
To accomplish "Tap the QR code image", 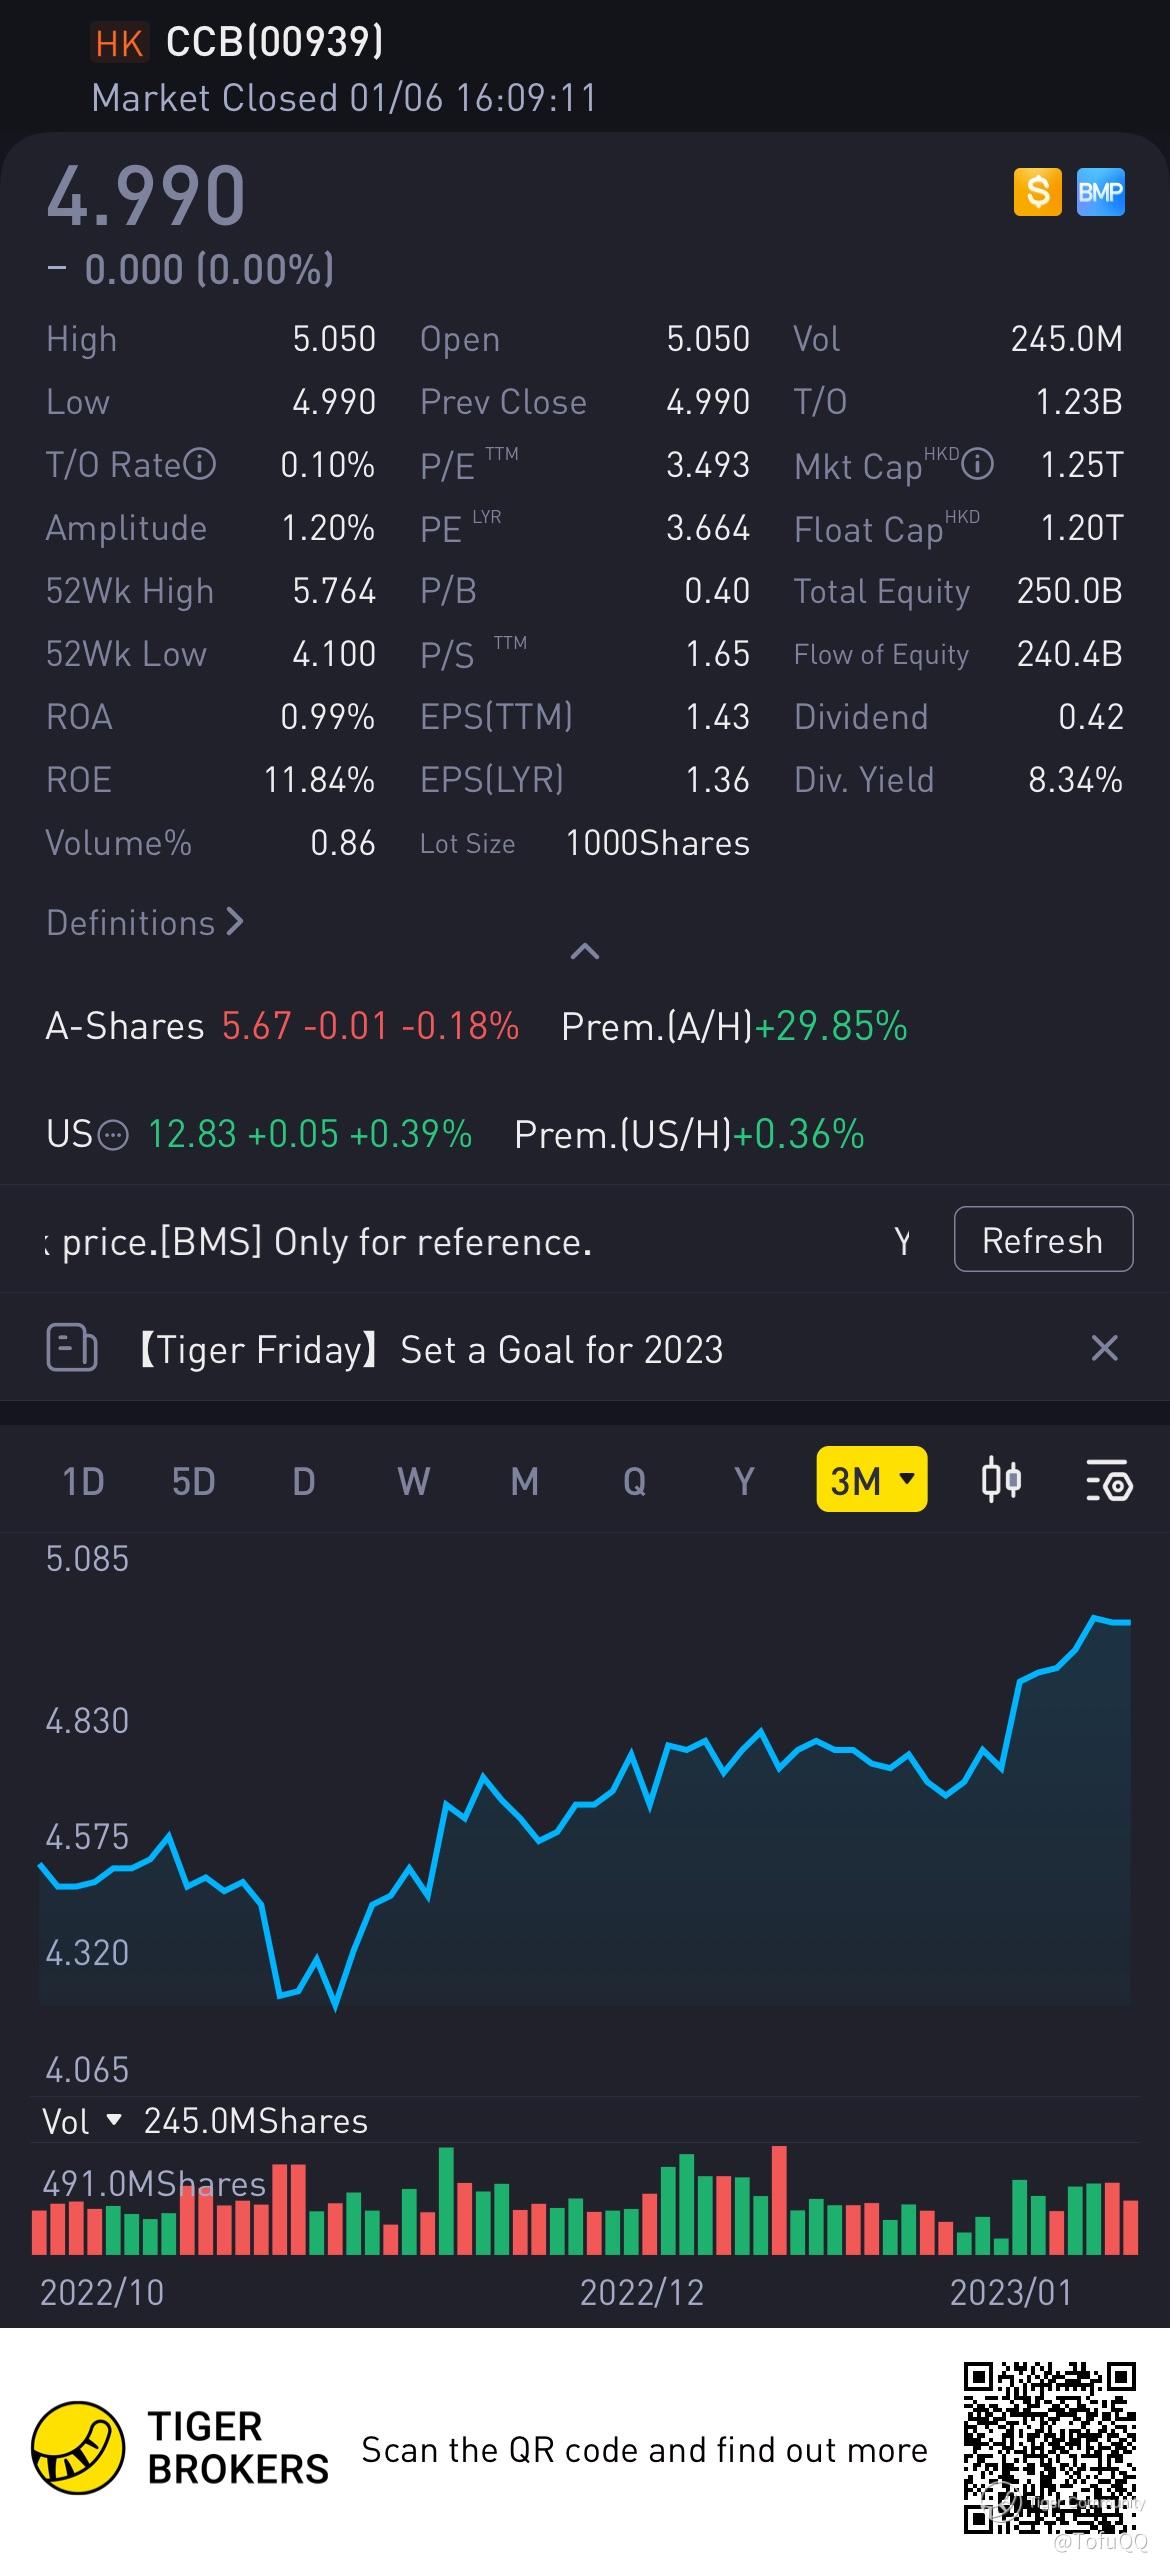I will (x=1049, y=2447).
